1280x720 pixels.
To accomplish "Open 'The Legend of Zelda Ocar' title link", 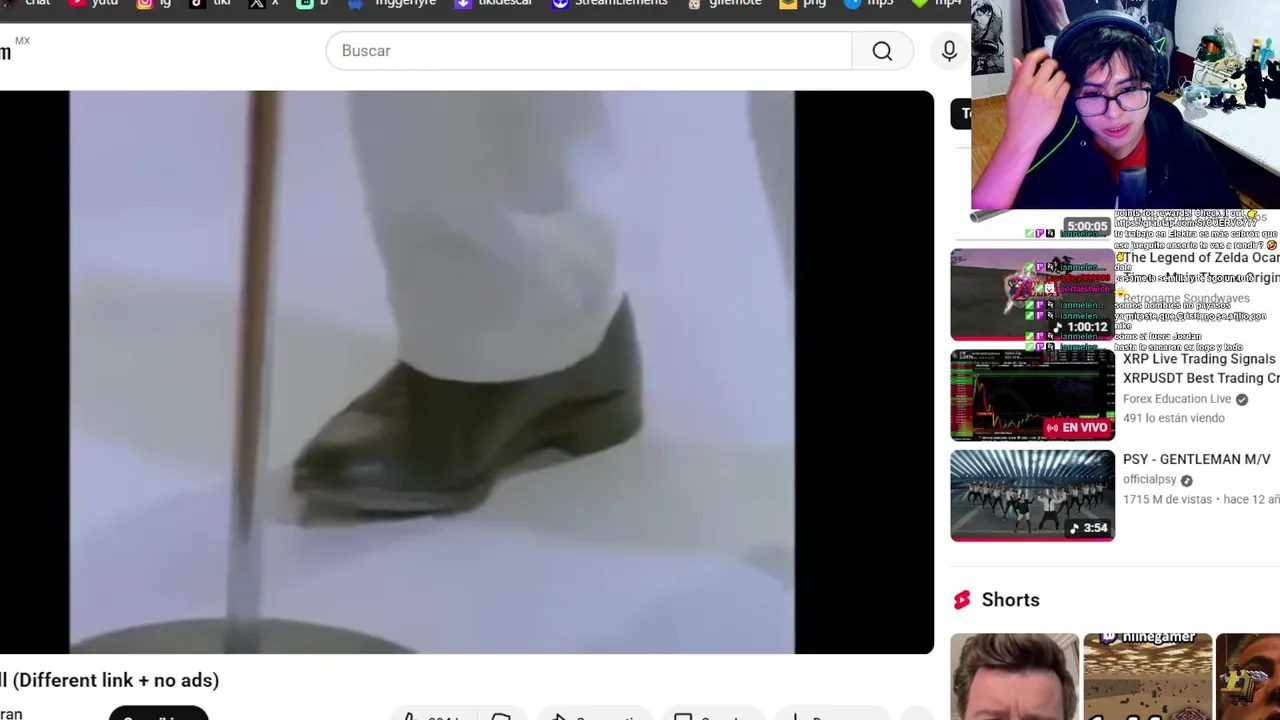I will pyautogui.click(x=1200, y=258).
